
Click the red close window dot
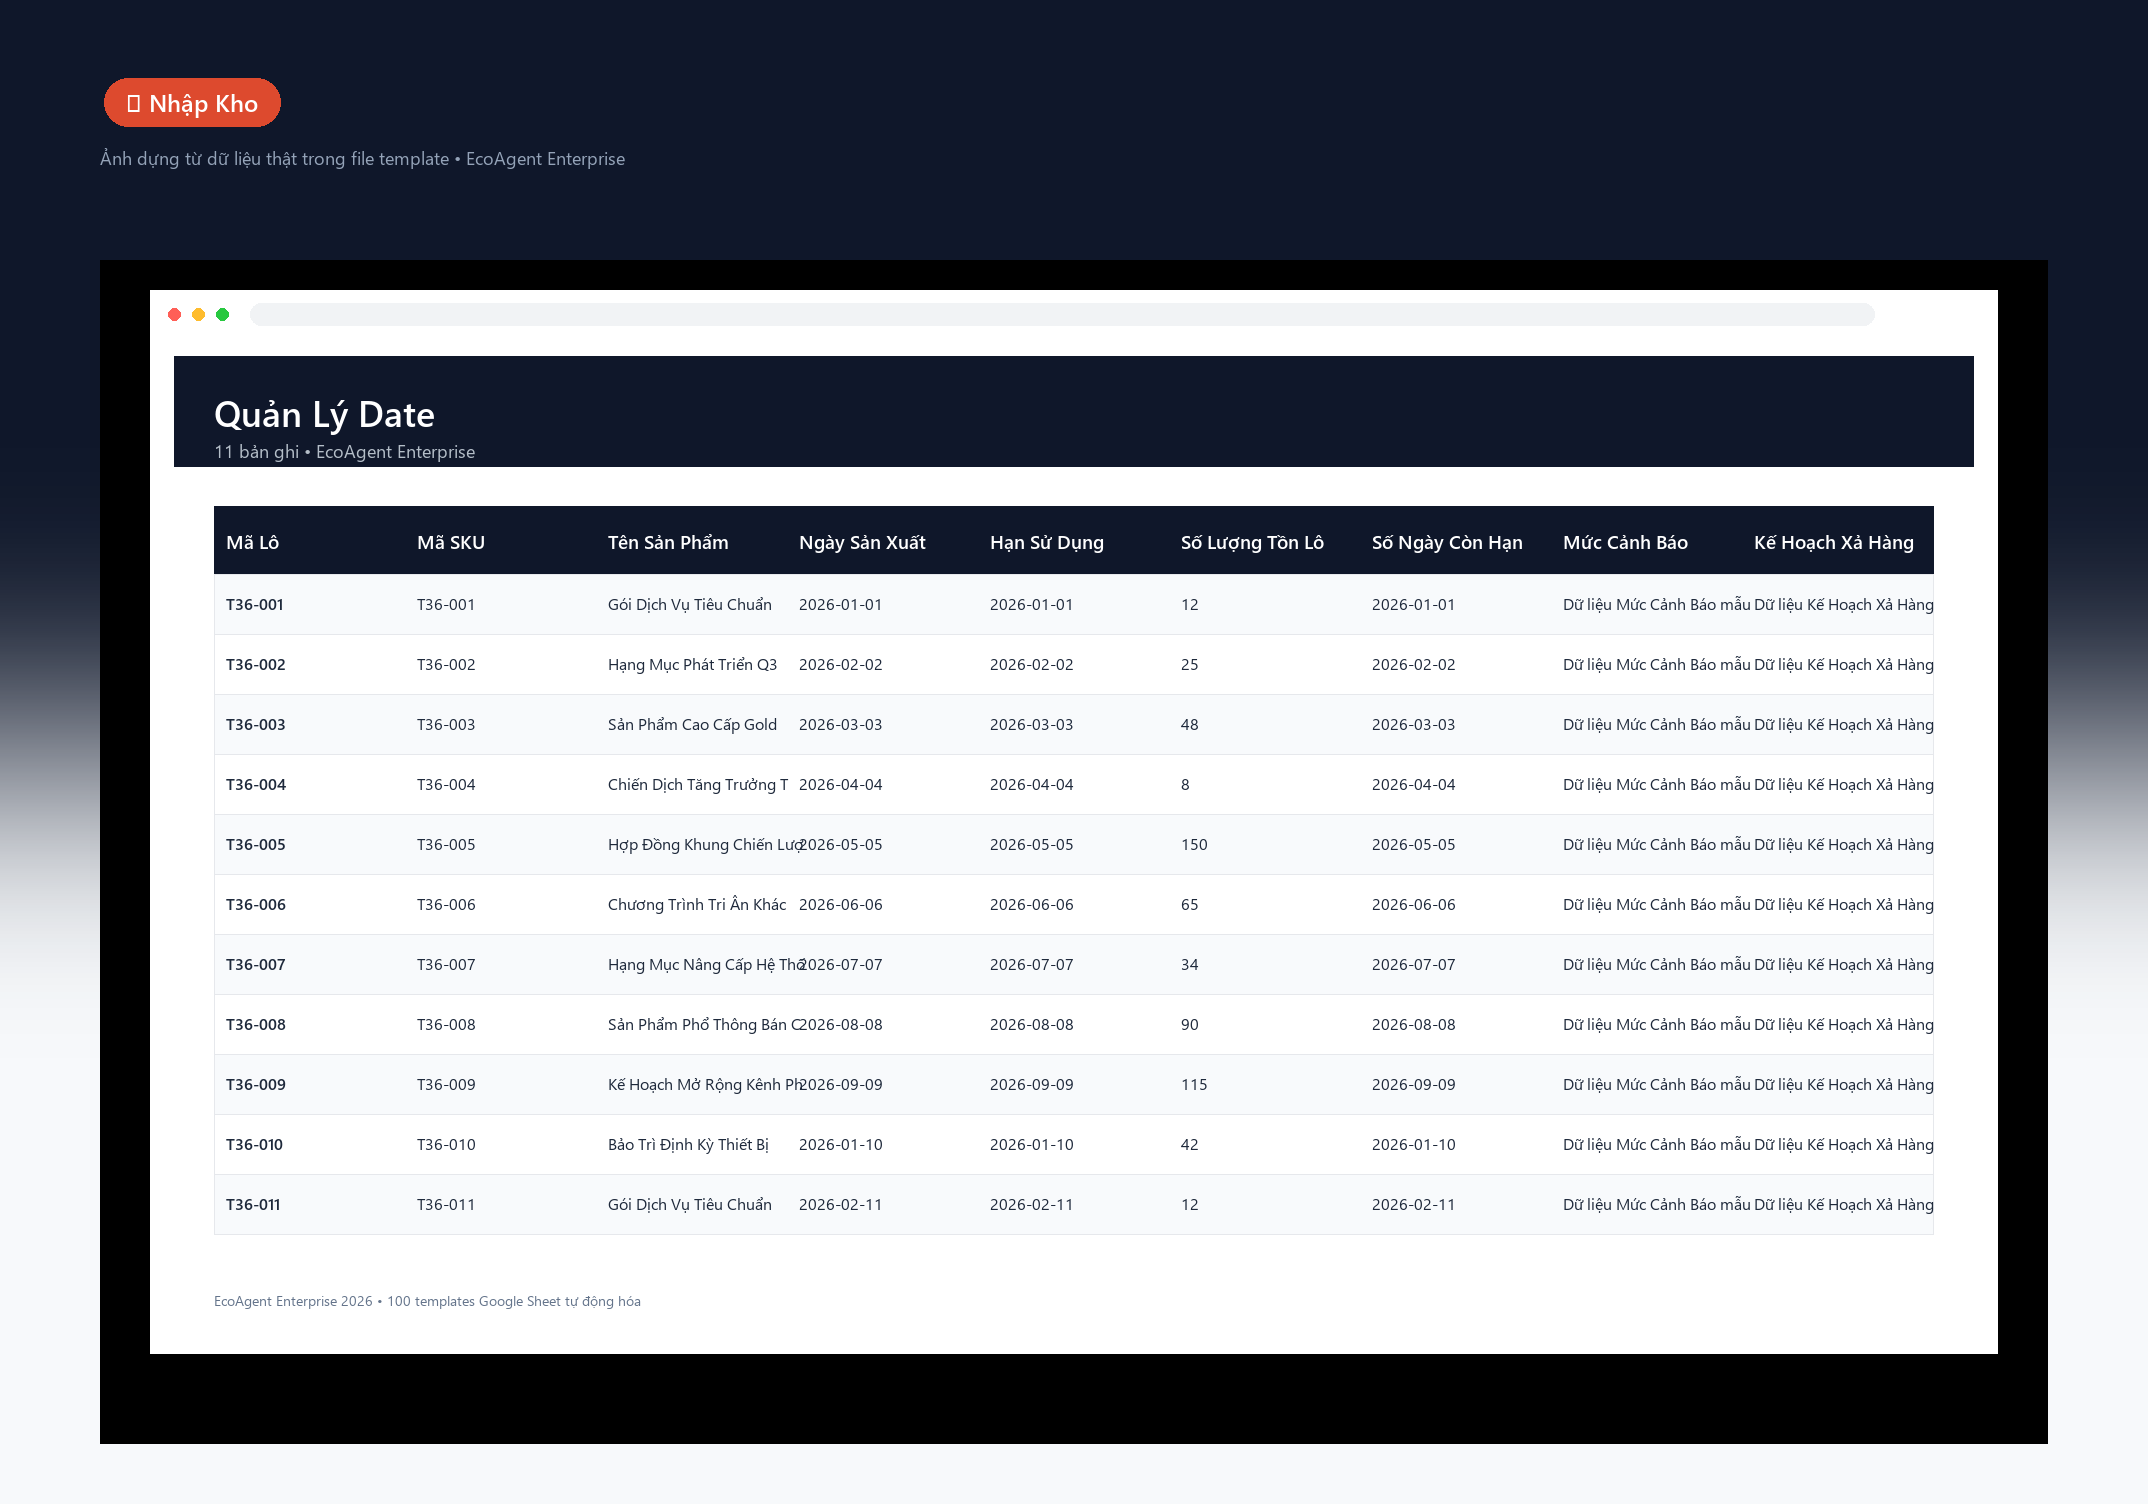tap(175, 315)
